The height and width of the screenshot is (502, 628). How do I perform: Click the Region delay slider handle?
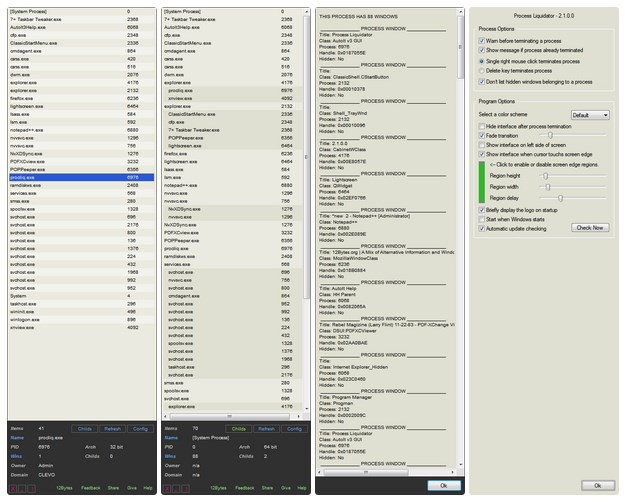pyautogui.click(x=561, y=198)
